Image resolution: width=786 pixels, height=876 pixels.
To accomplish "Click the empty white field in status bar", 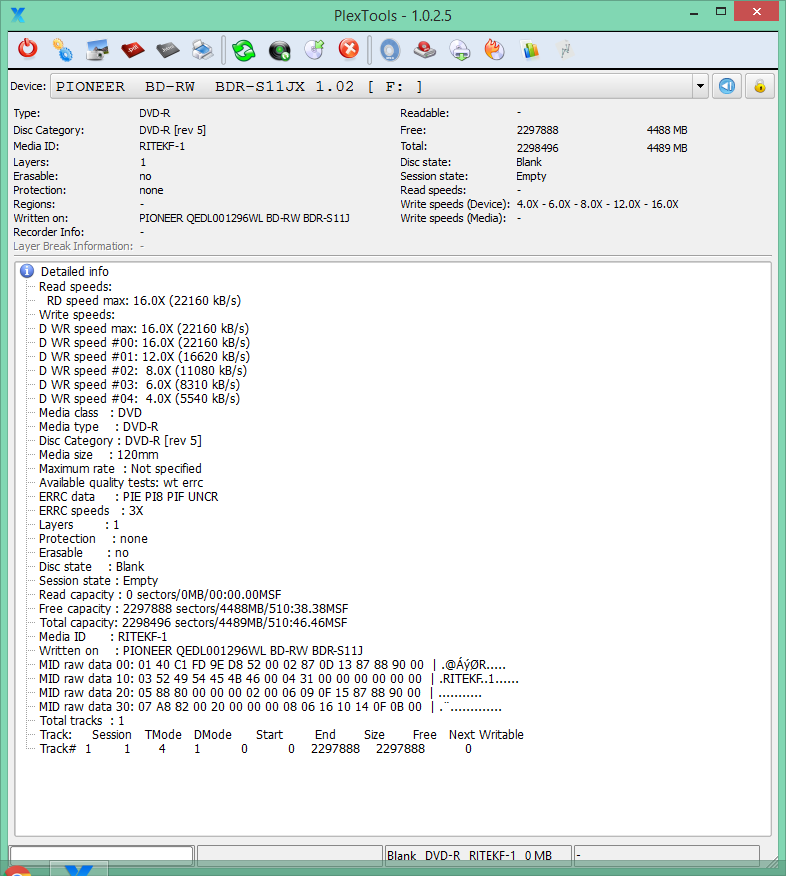I will [x=102, y=855].
